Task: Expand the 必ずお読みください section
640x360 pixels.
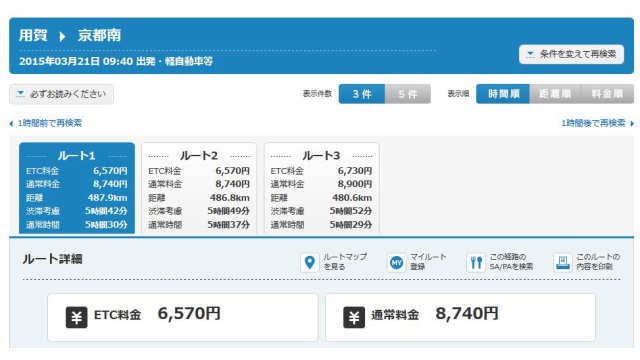Action: point(62,94)
